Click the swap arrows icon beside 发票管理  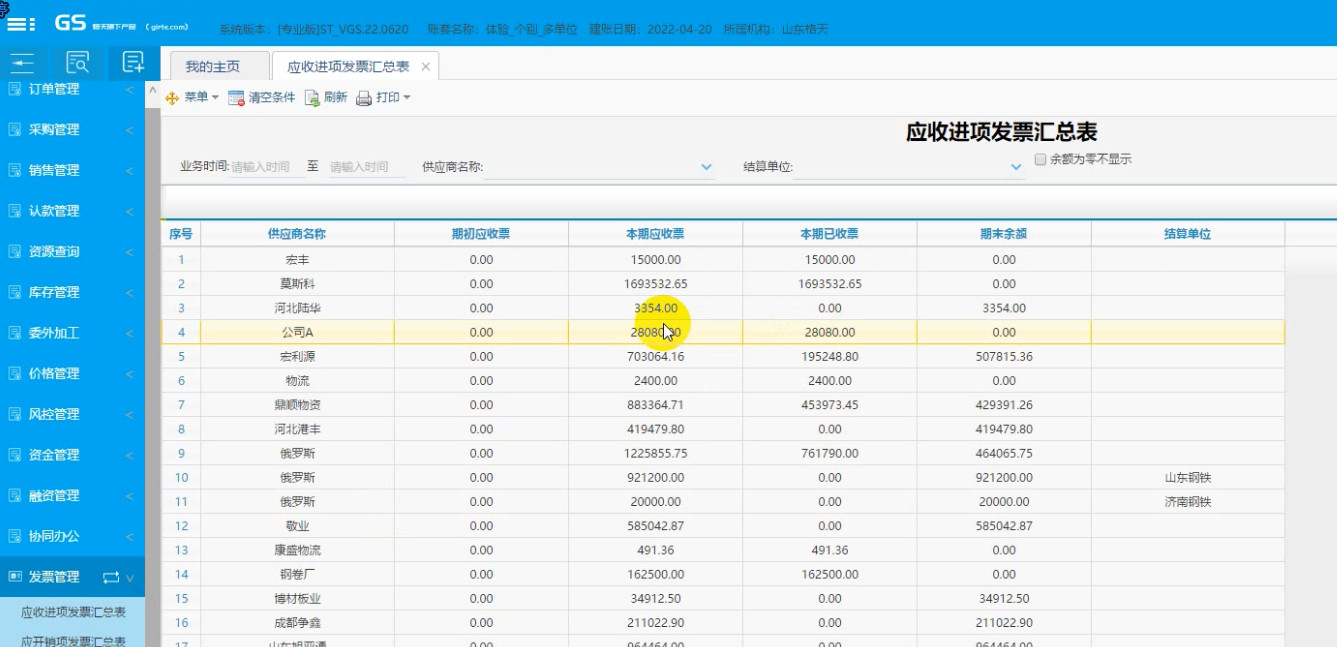coord(110,577)
